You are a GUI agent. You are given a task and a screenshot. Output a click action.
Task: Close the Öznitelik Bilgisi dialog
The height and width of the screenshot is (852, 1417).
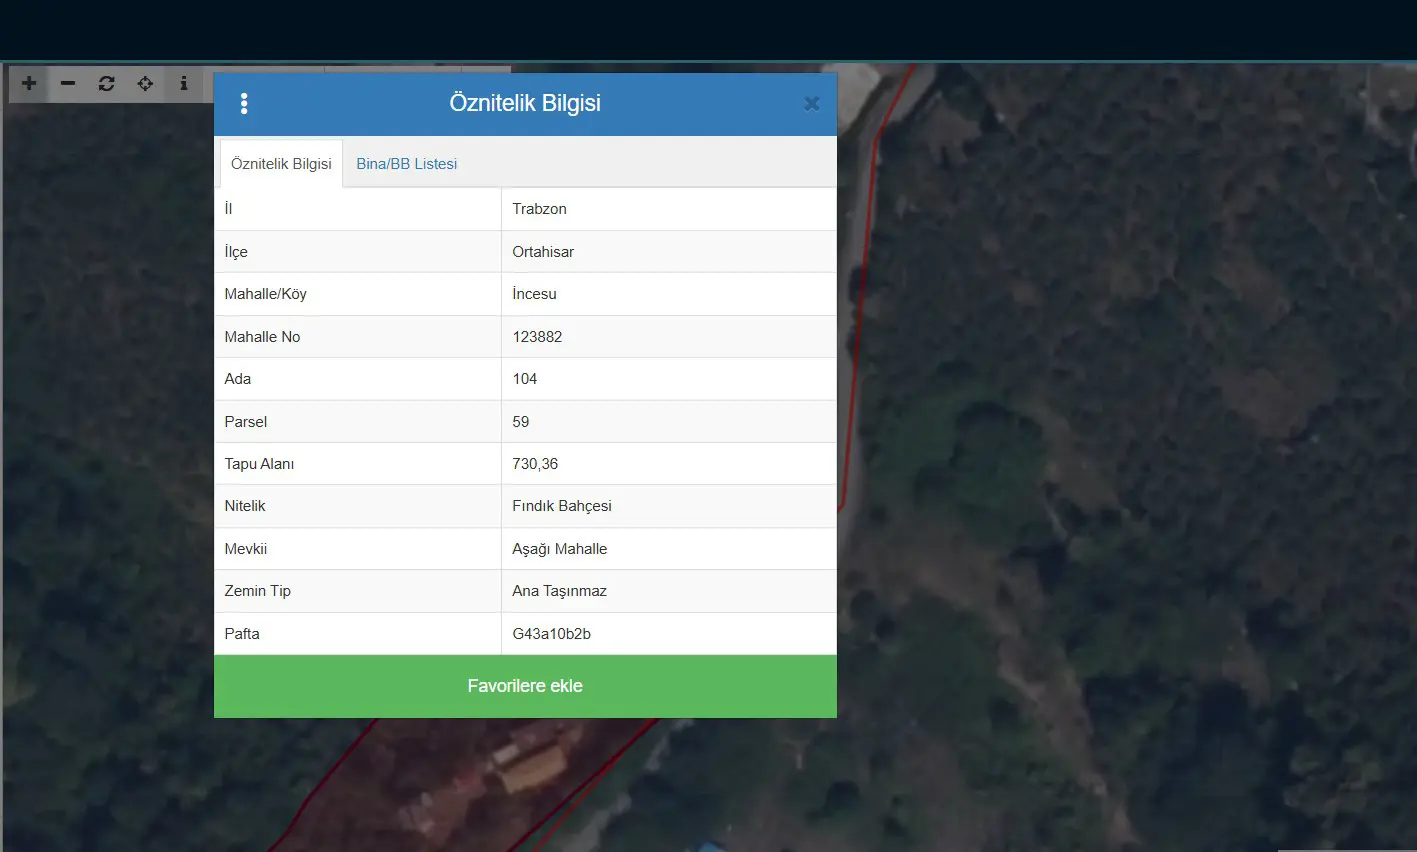click(x=812, y=104)
